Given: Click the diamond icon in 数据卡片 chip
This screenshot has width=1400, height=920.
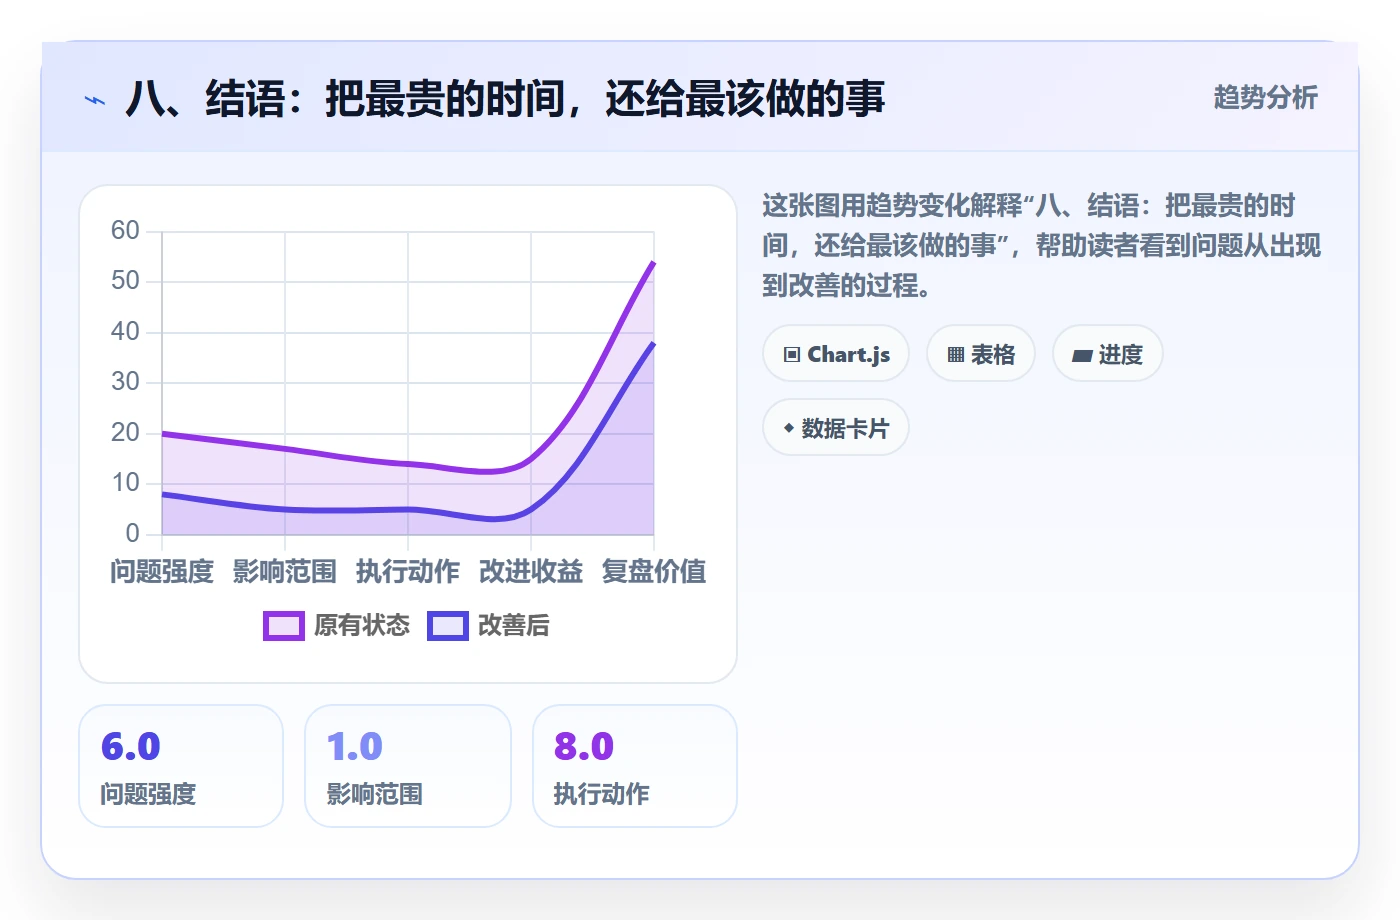Looking at the screenshot, I should [x=789, y=429].
